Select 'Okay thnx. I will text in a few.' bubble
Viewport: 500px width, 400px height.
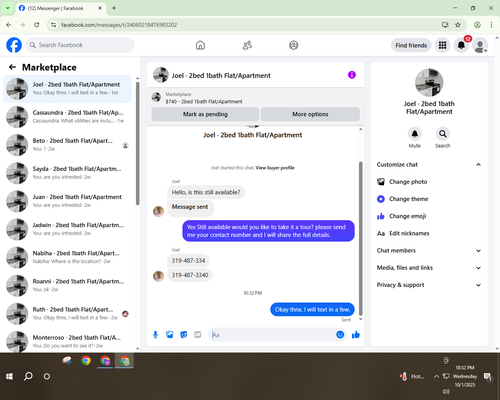312,309
